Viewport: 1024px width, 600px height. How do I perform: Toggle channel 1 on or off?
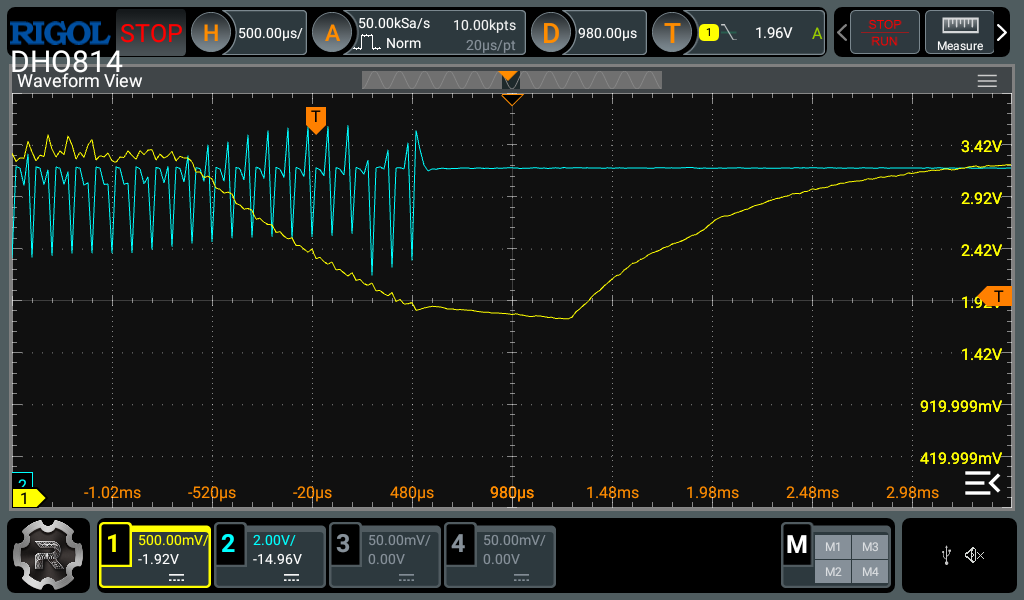[x=155, y=555]
